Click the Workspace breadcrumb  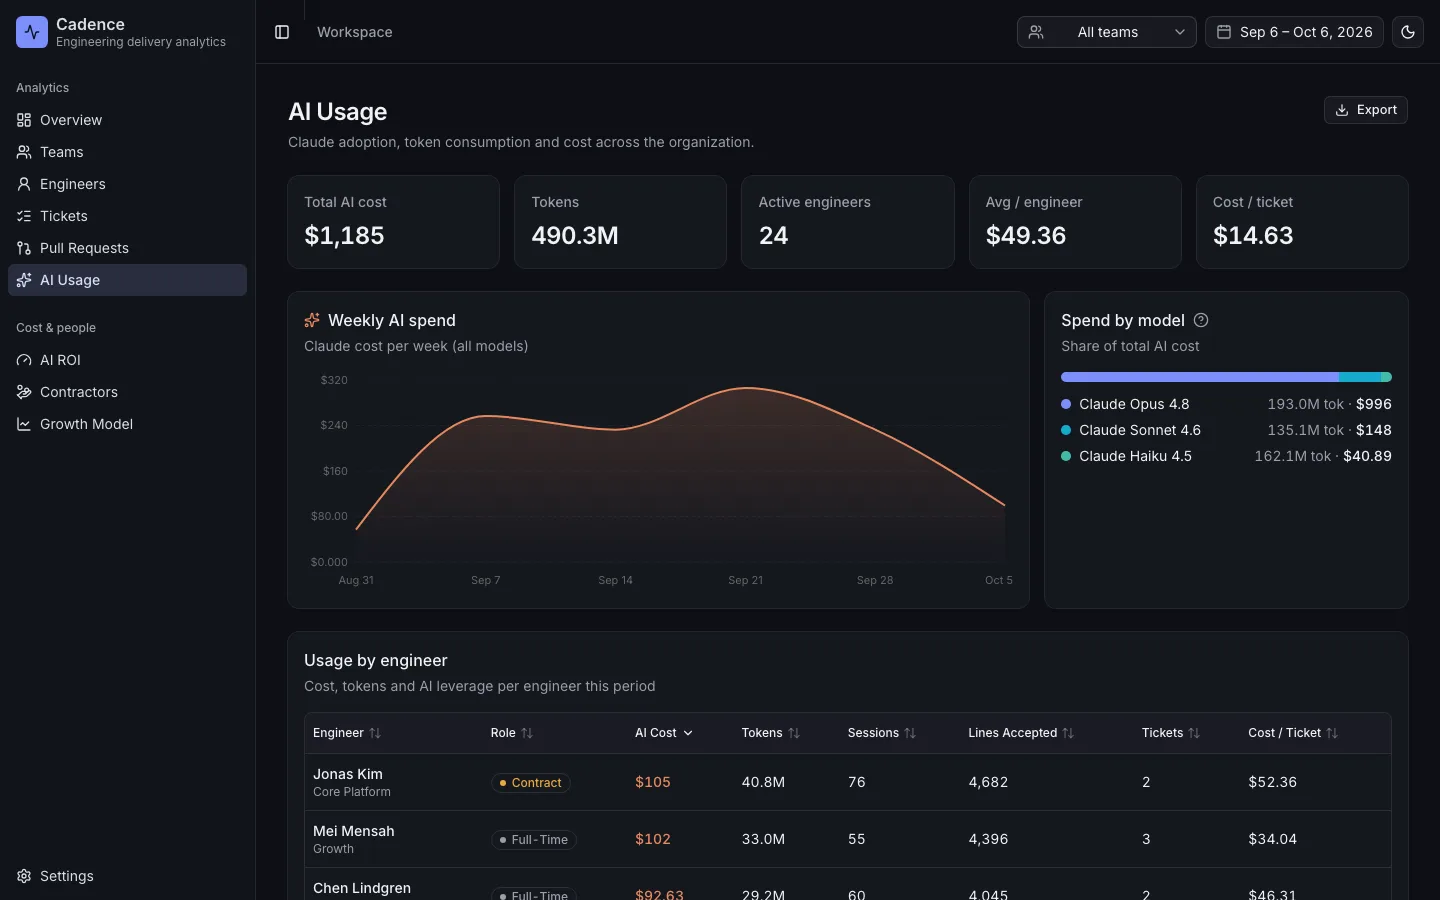point(355,32)
